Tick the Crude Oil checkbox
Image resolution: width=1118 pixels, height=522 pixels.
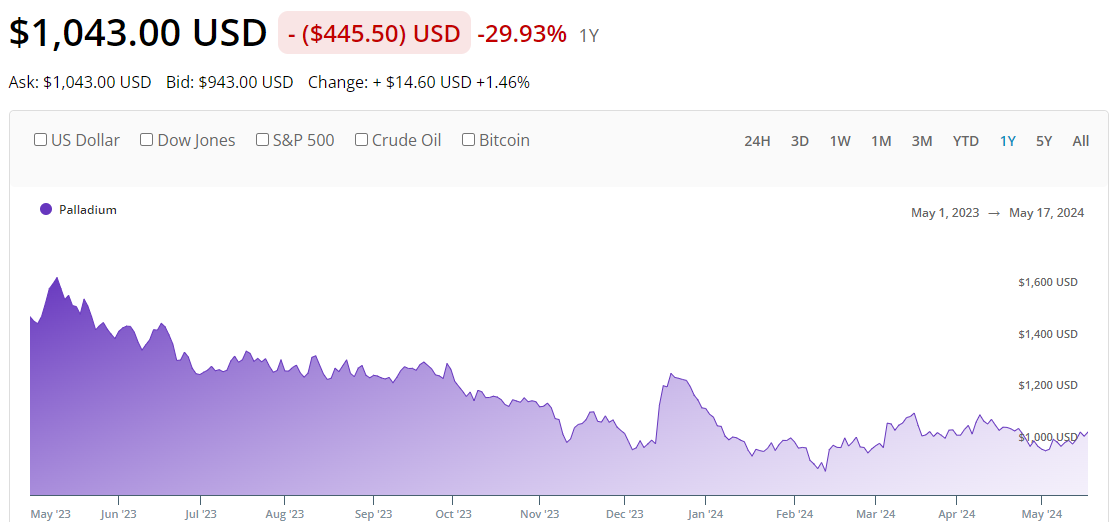361,140
